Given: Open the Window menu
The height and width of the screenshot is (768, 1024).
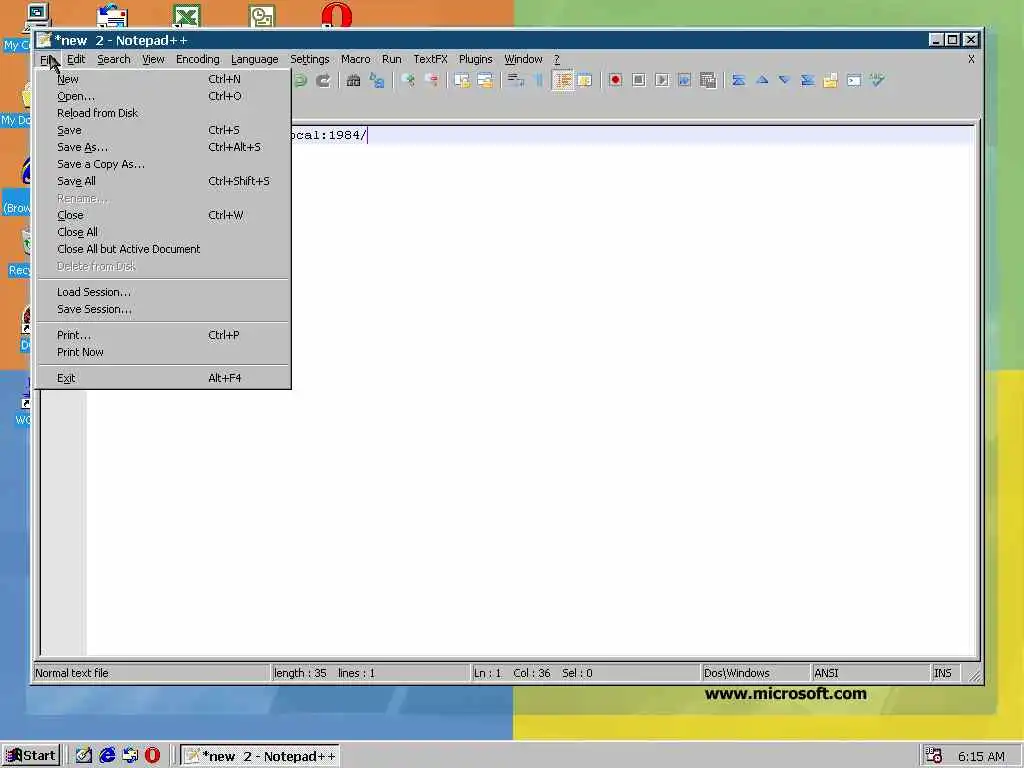Looking at the screenshot, I should click(x=523, y=59).
